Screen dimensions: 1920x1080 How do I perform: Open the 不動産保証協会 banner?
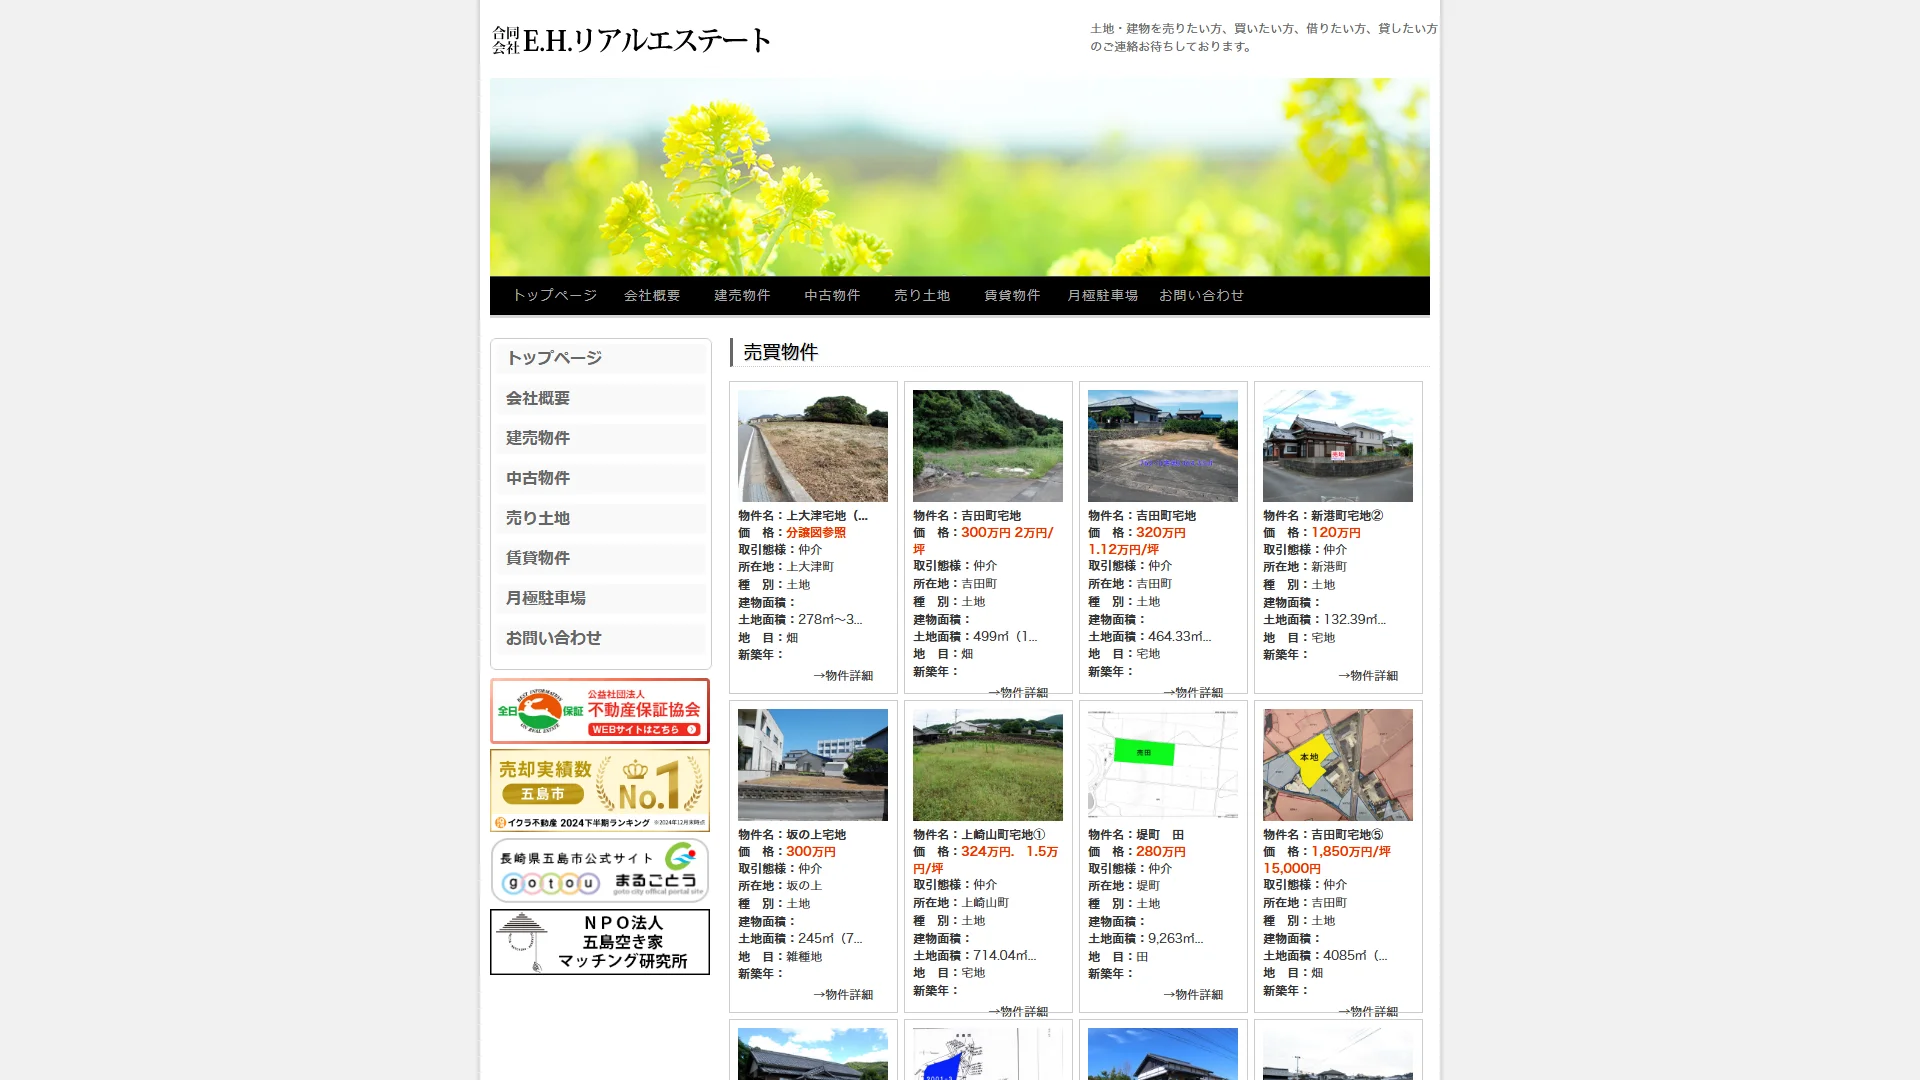600,711
